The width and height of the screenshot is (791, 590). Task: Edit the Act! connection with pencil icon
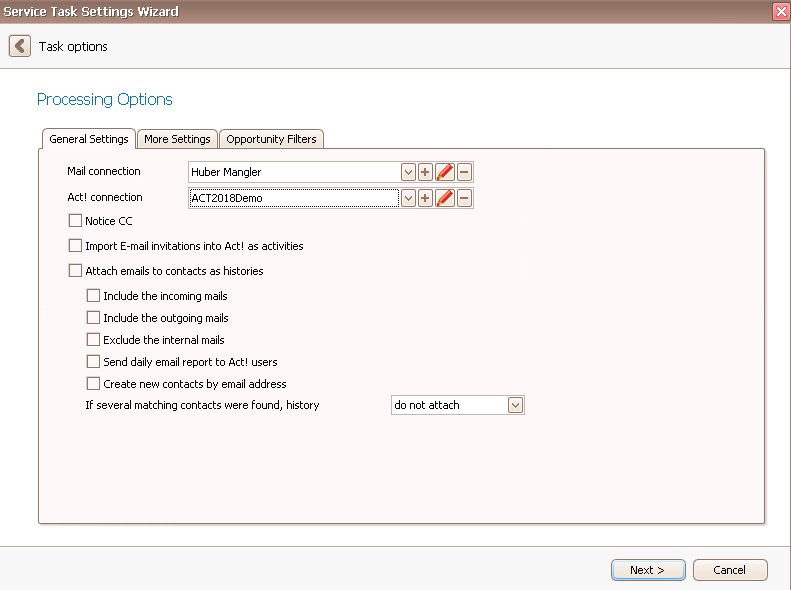coord(444,198)
